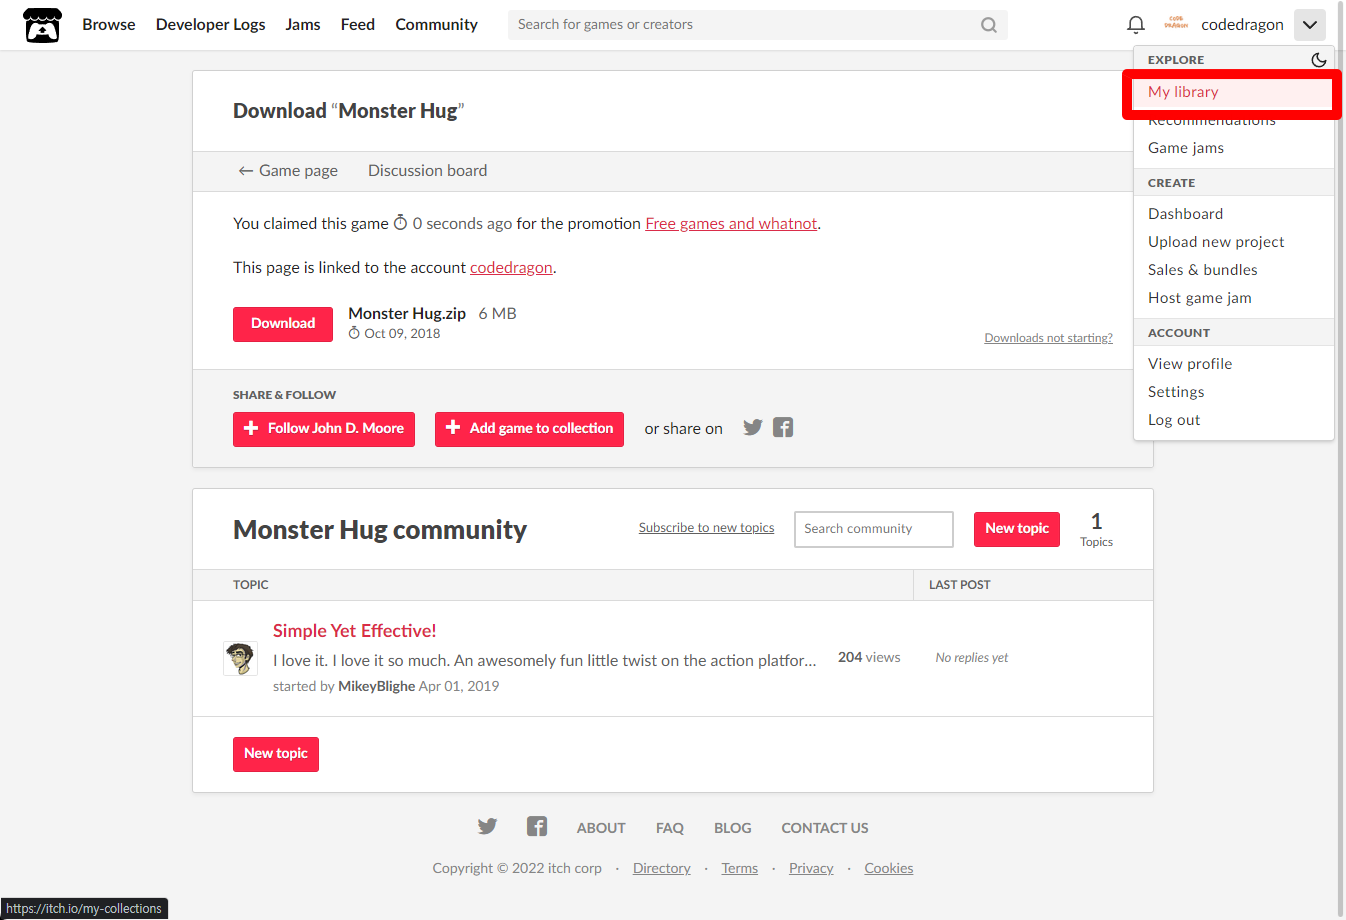Follow John D. Moore
1346x920 pixels.
[324, 429]
